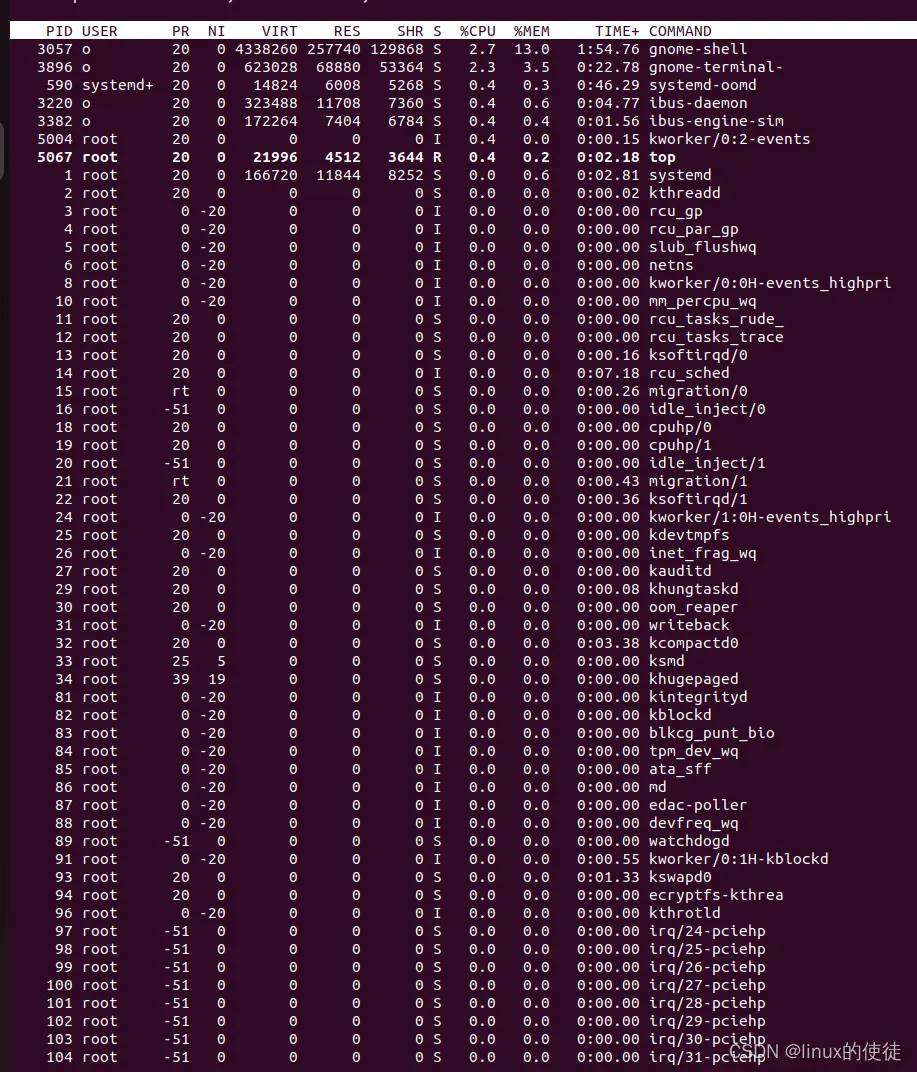
Task: Click the kcompactd0 process name
Action: pos(693,643)
